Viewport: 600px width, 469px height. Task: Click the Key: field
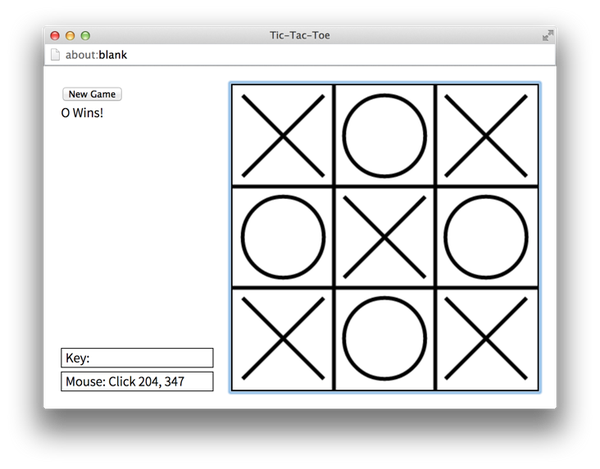(137, 358)
